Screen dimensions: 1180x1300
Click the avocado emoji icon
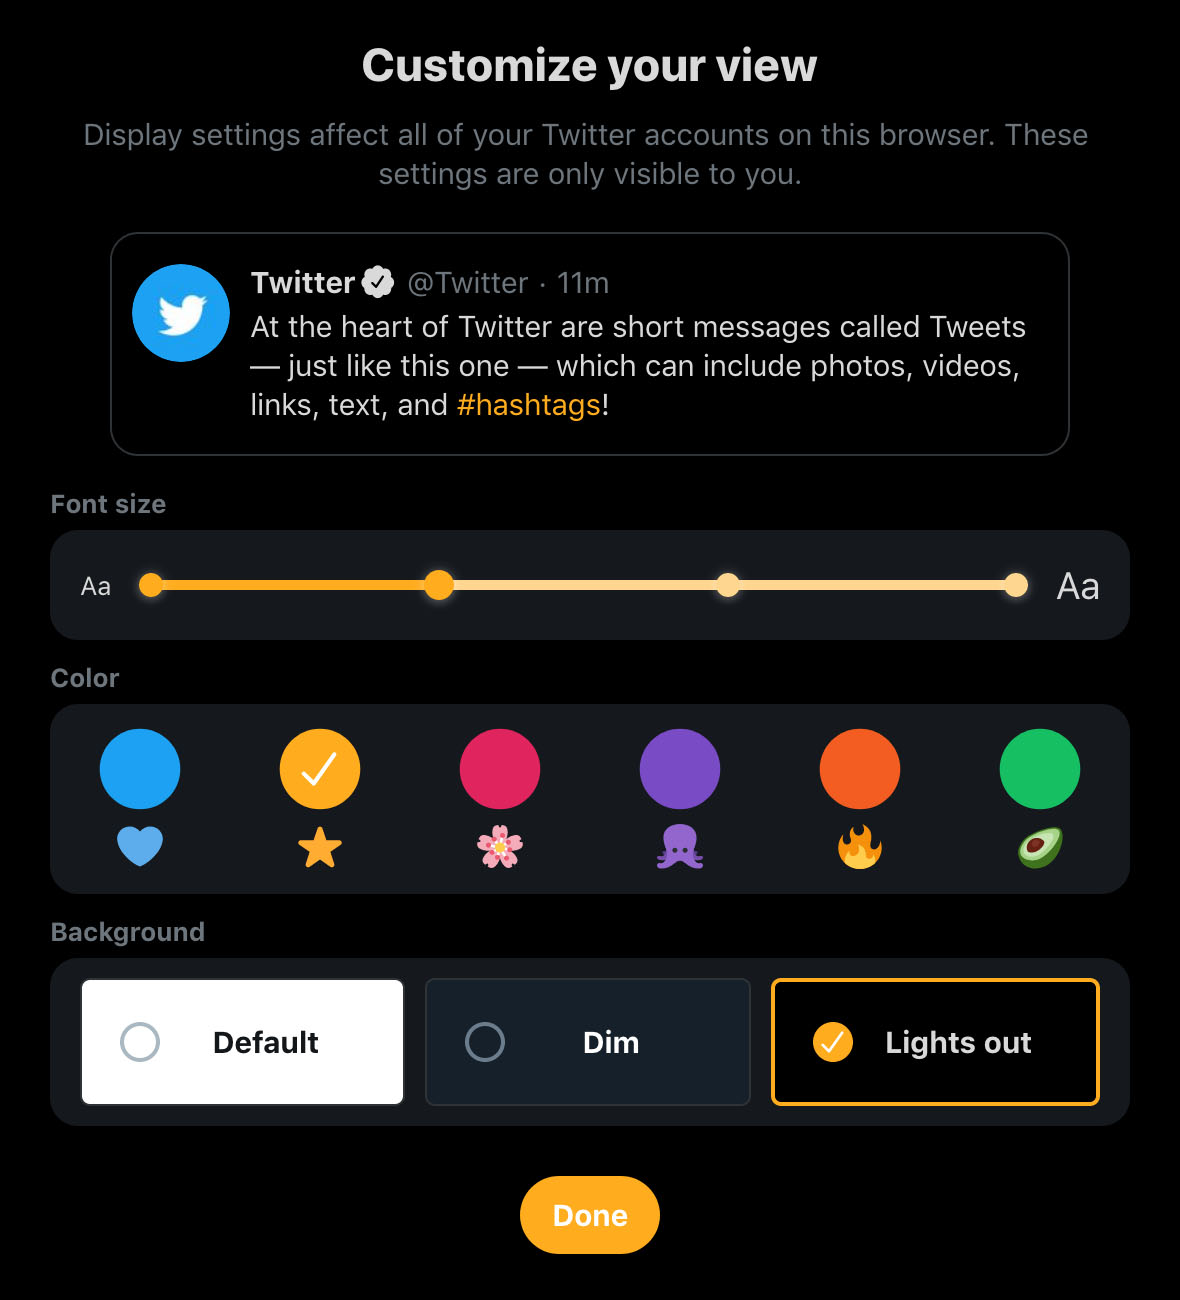(1040, 847)
